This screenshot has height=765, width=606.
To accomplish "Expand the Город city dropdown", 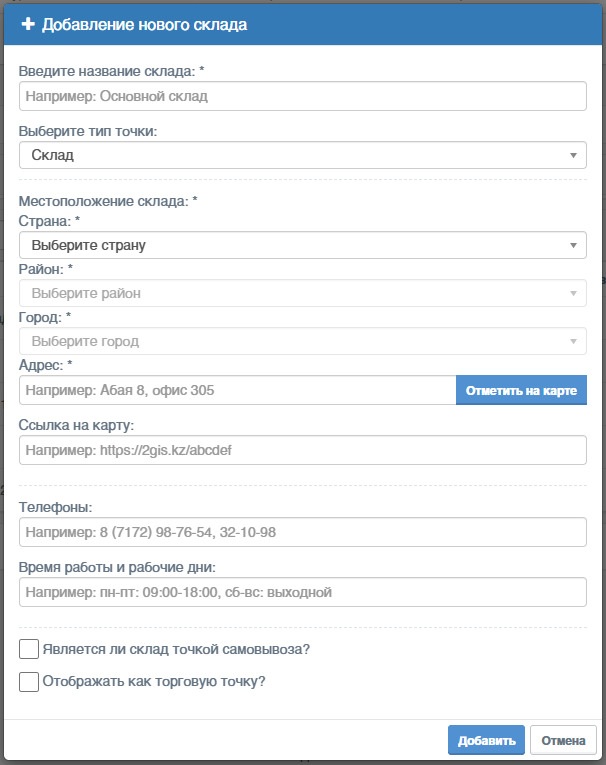I will click(x=303, y=341).
